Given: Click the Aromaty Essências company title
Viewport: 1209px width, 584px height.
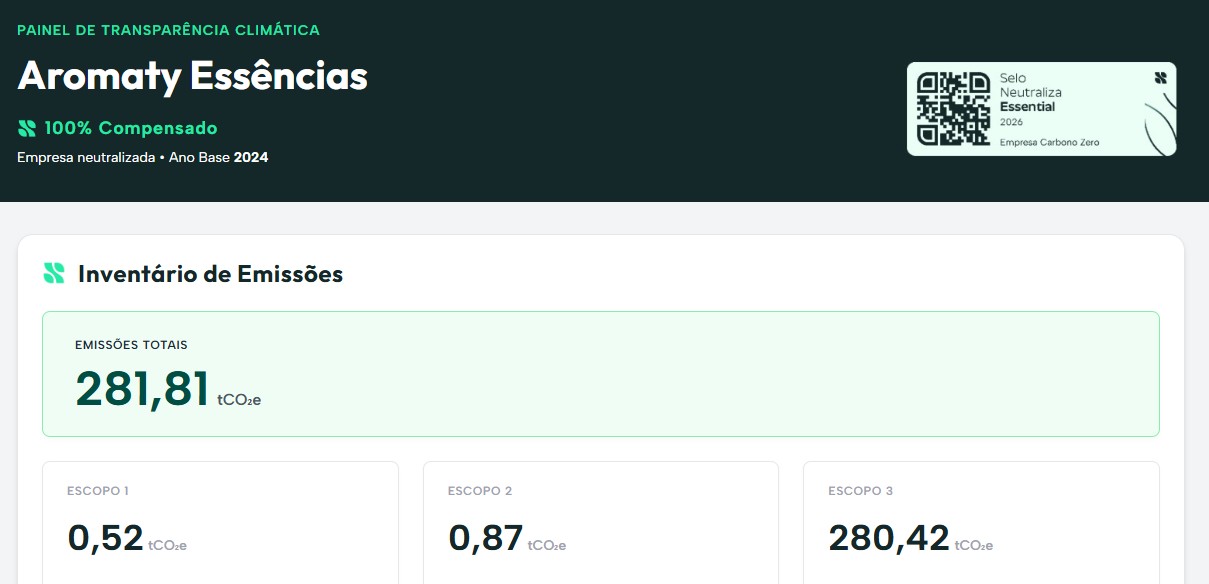Looking at the screenshot, I should pyautogui.click(x=193, y=76).
